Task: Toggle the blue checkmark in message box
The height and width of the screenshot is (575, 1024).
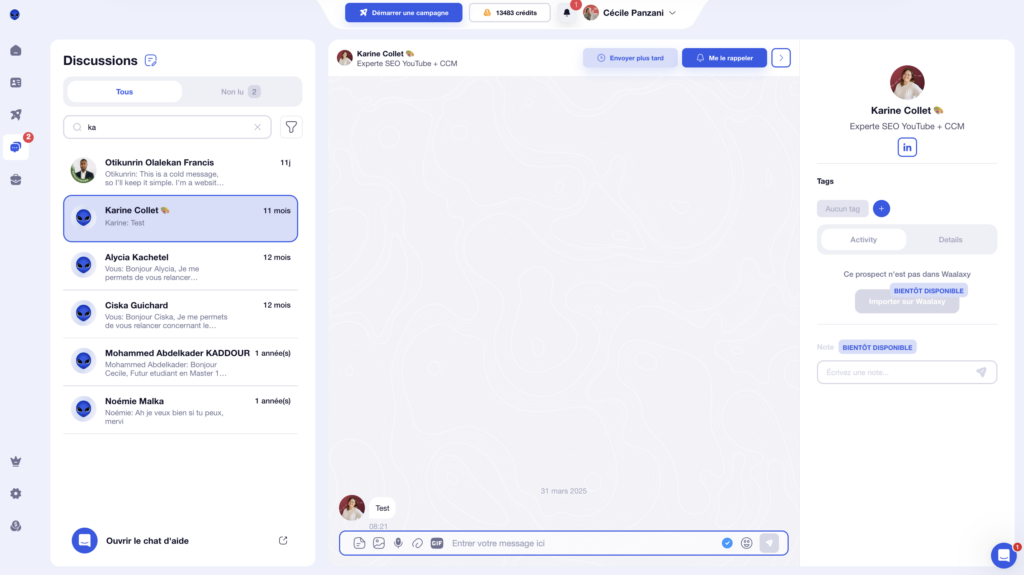Action: (727, 543)
